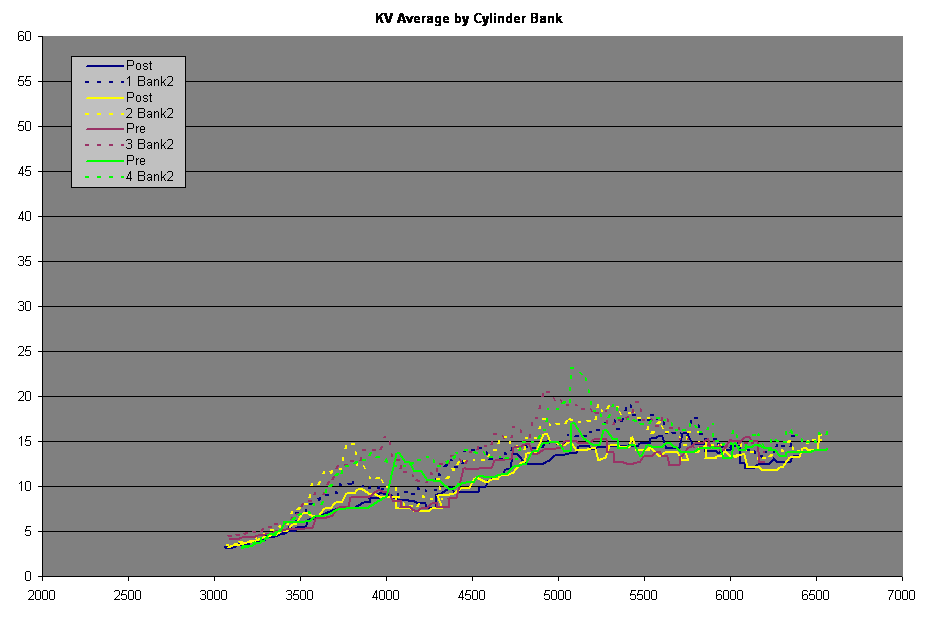Select the 'Pre' legend label beside the green line
938x624 pixels.
[136, 160]
